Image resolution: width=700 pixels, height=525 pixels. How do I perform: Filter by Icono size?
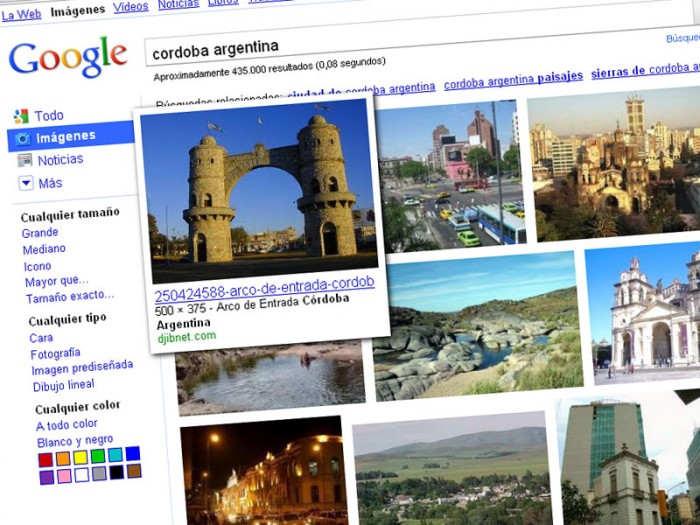(38, 267)
